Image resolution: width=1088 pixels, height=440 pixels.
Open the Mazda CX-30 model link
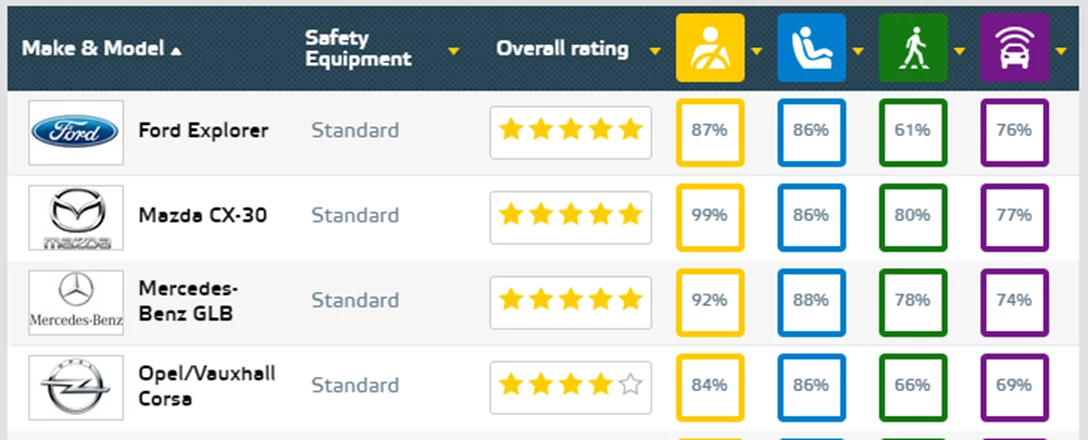pos(203,216)
